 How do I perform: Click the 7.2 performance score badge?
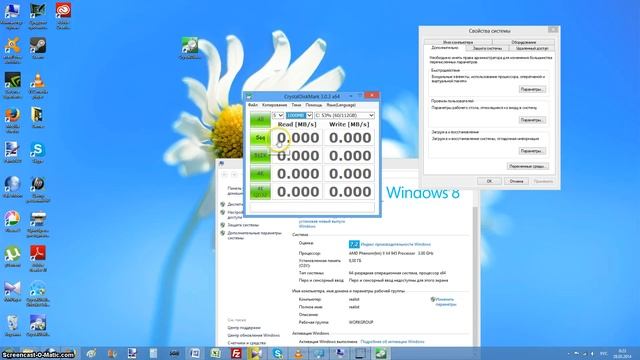(354, 244)
